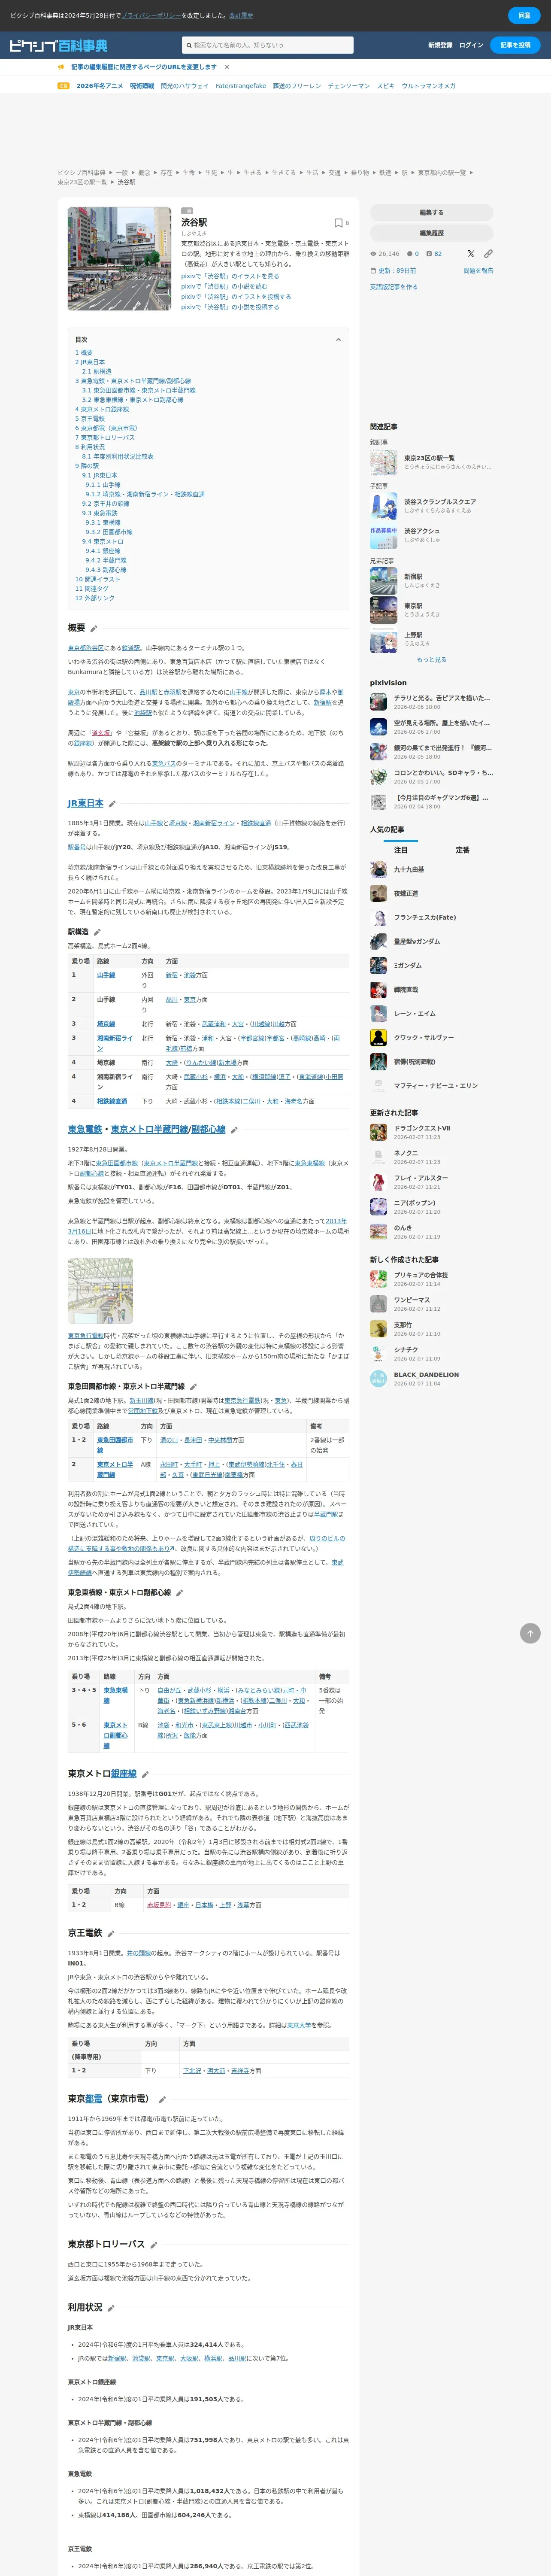The height and width of the screenshot is (2576, 551).
Task: Open the BLACK_DANDELION new article icon
Action: (x=378, y=1379)
